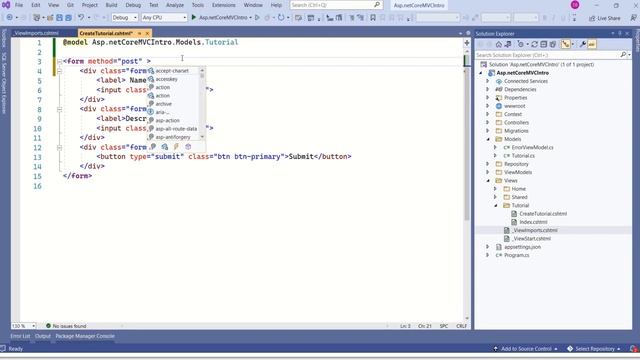
Task: Toggle the cube filter in IntelliSense popup
Action: (x=188, y=147)
